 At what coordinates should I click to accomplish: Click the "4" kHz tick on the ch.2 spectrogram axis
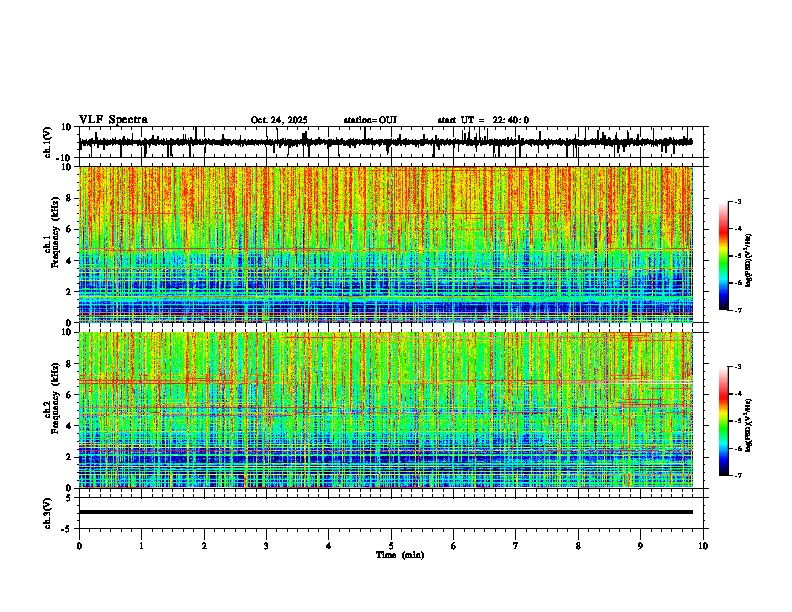[70, 426]
